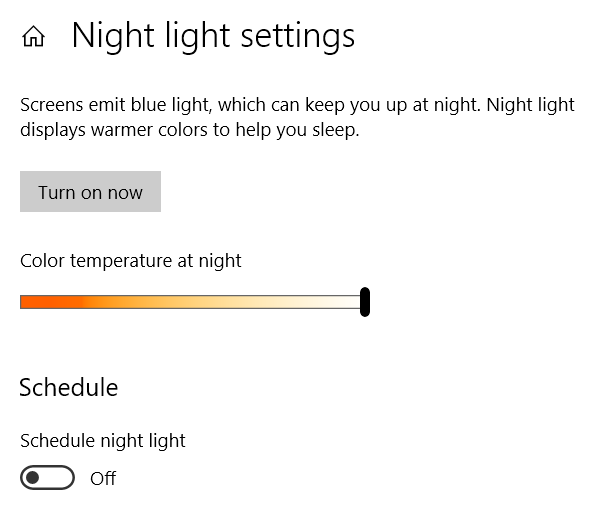Select the Night light settings page title

[213, 37]
